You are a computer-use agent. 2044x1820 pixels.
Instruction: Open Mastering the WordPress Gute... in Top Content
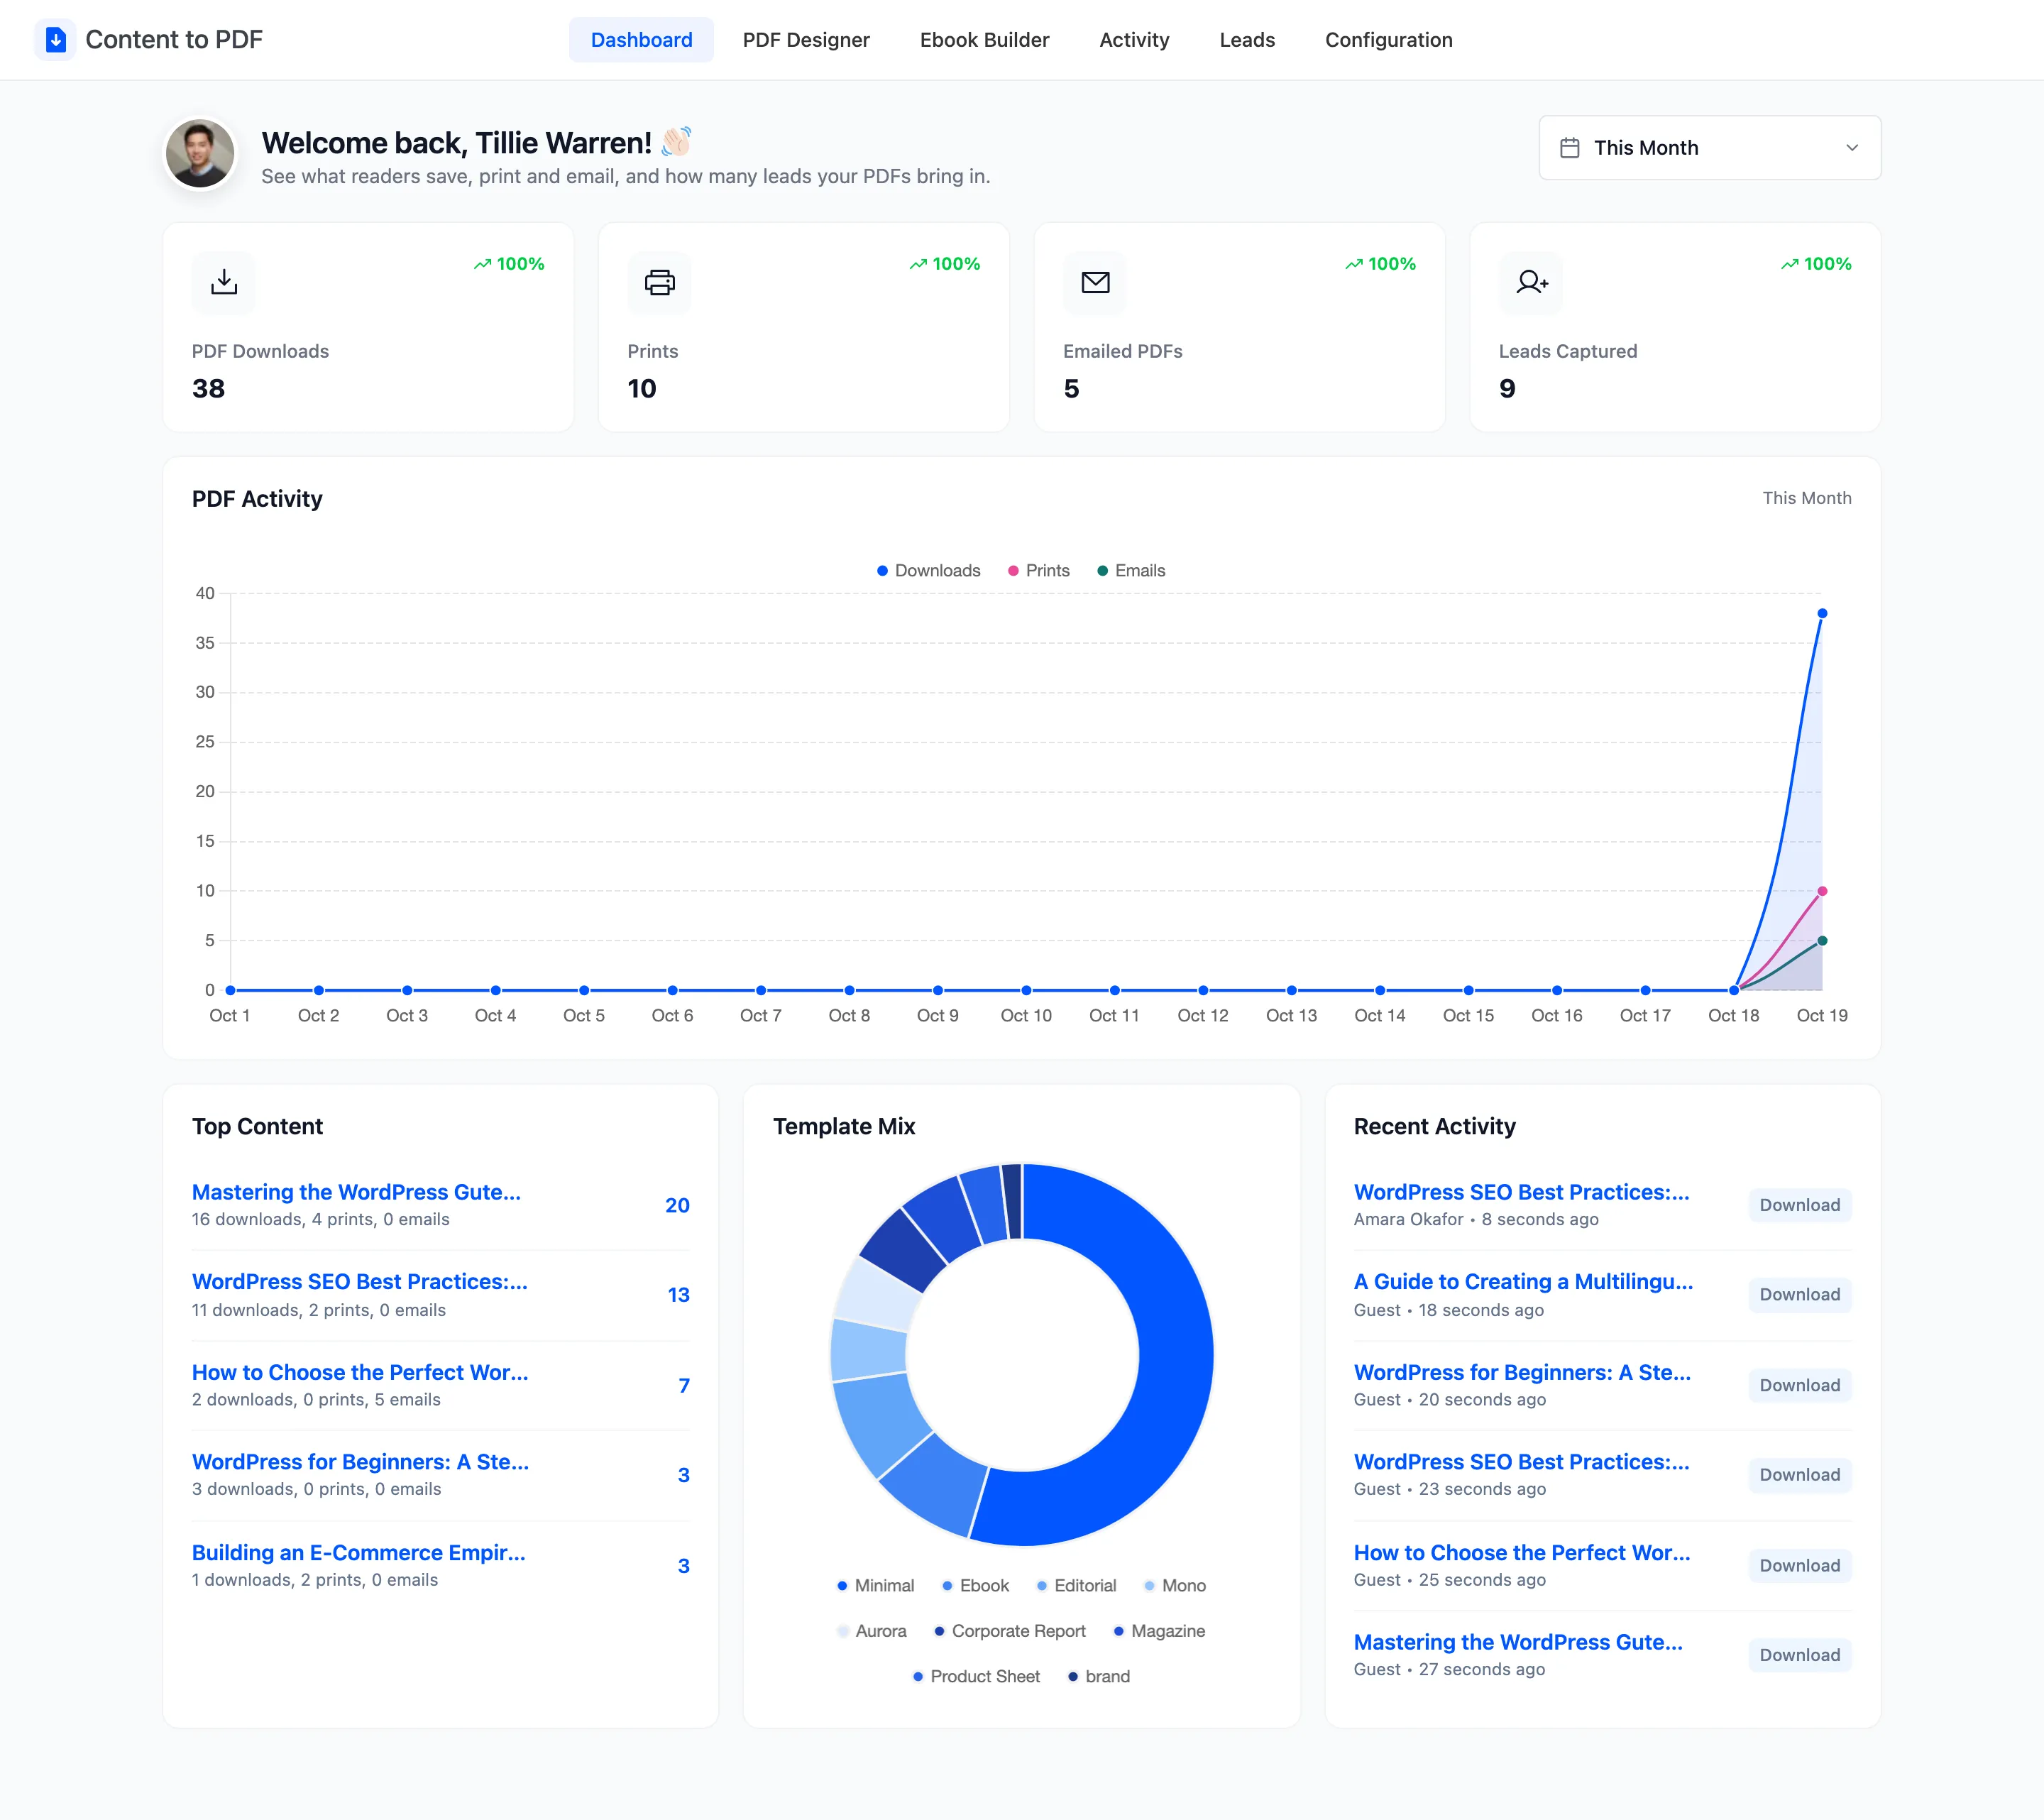356,1192
